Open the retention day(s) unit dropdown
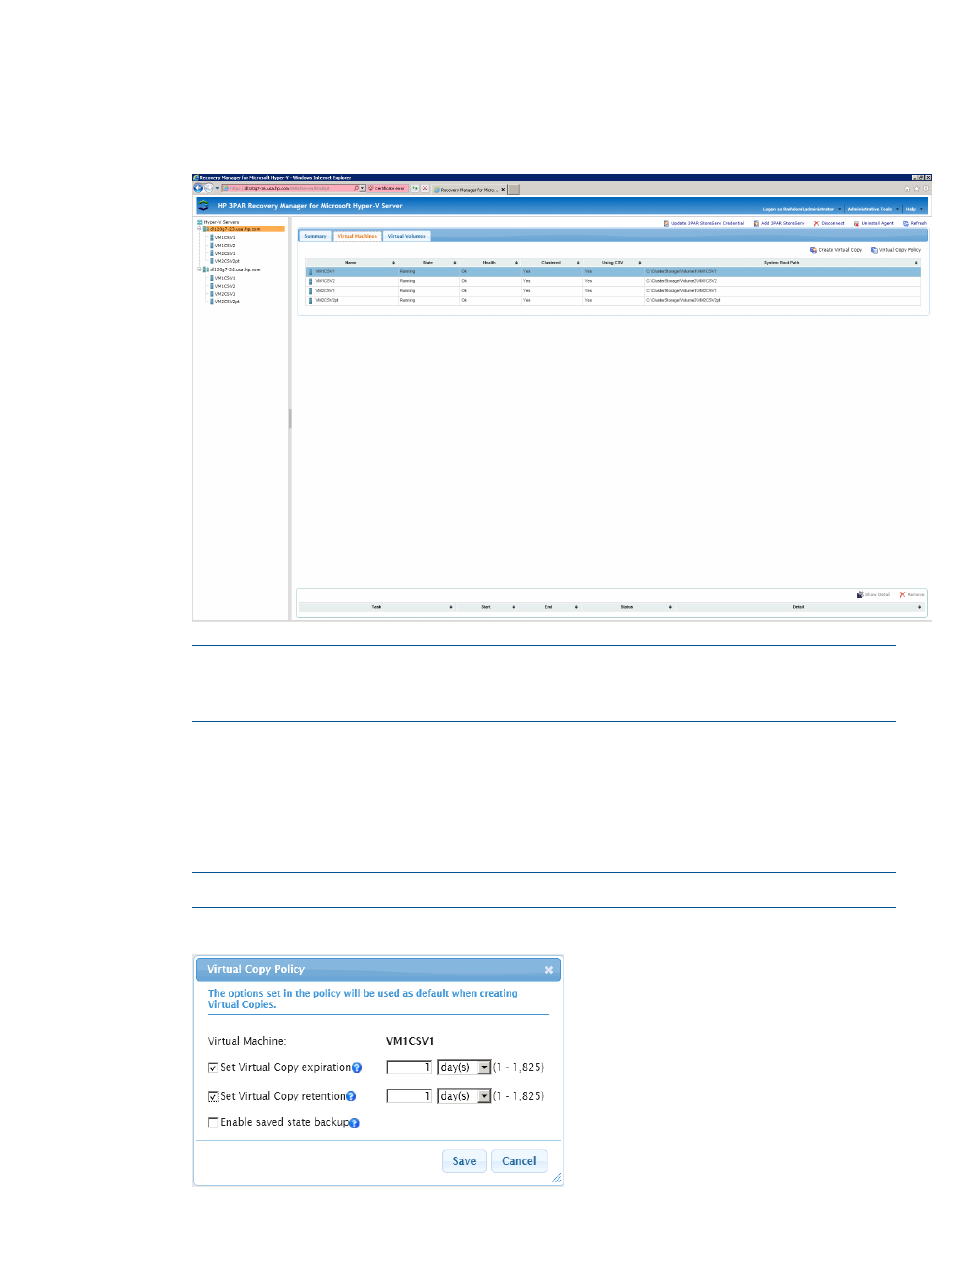This screenshot has width=954, height=1270. pyautogui.click(x=484, y=1097)
